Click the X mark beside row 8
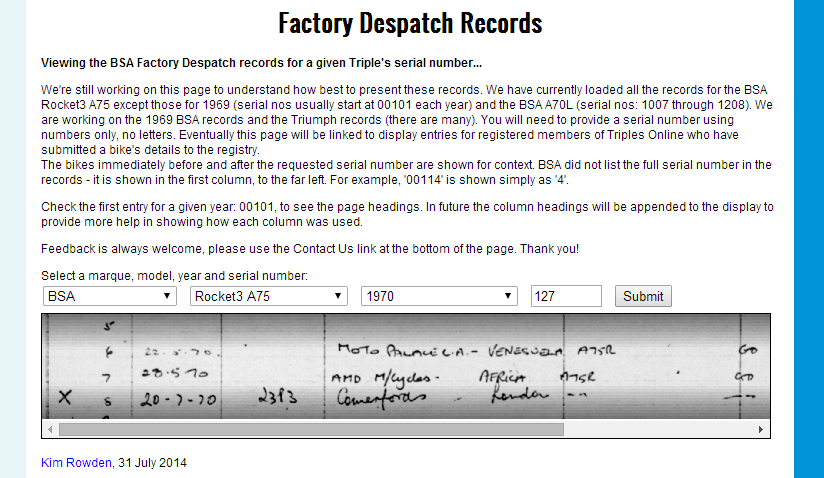 point(65,397)
